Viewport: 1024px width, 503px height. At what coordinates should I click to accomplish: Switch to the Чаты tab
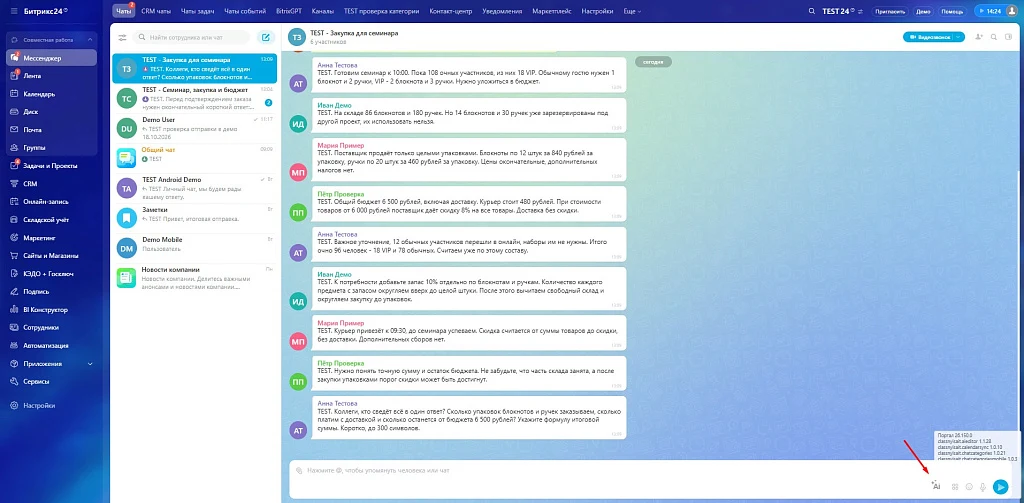[123, 11]
